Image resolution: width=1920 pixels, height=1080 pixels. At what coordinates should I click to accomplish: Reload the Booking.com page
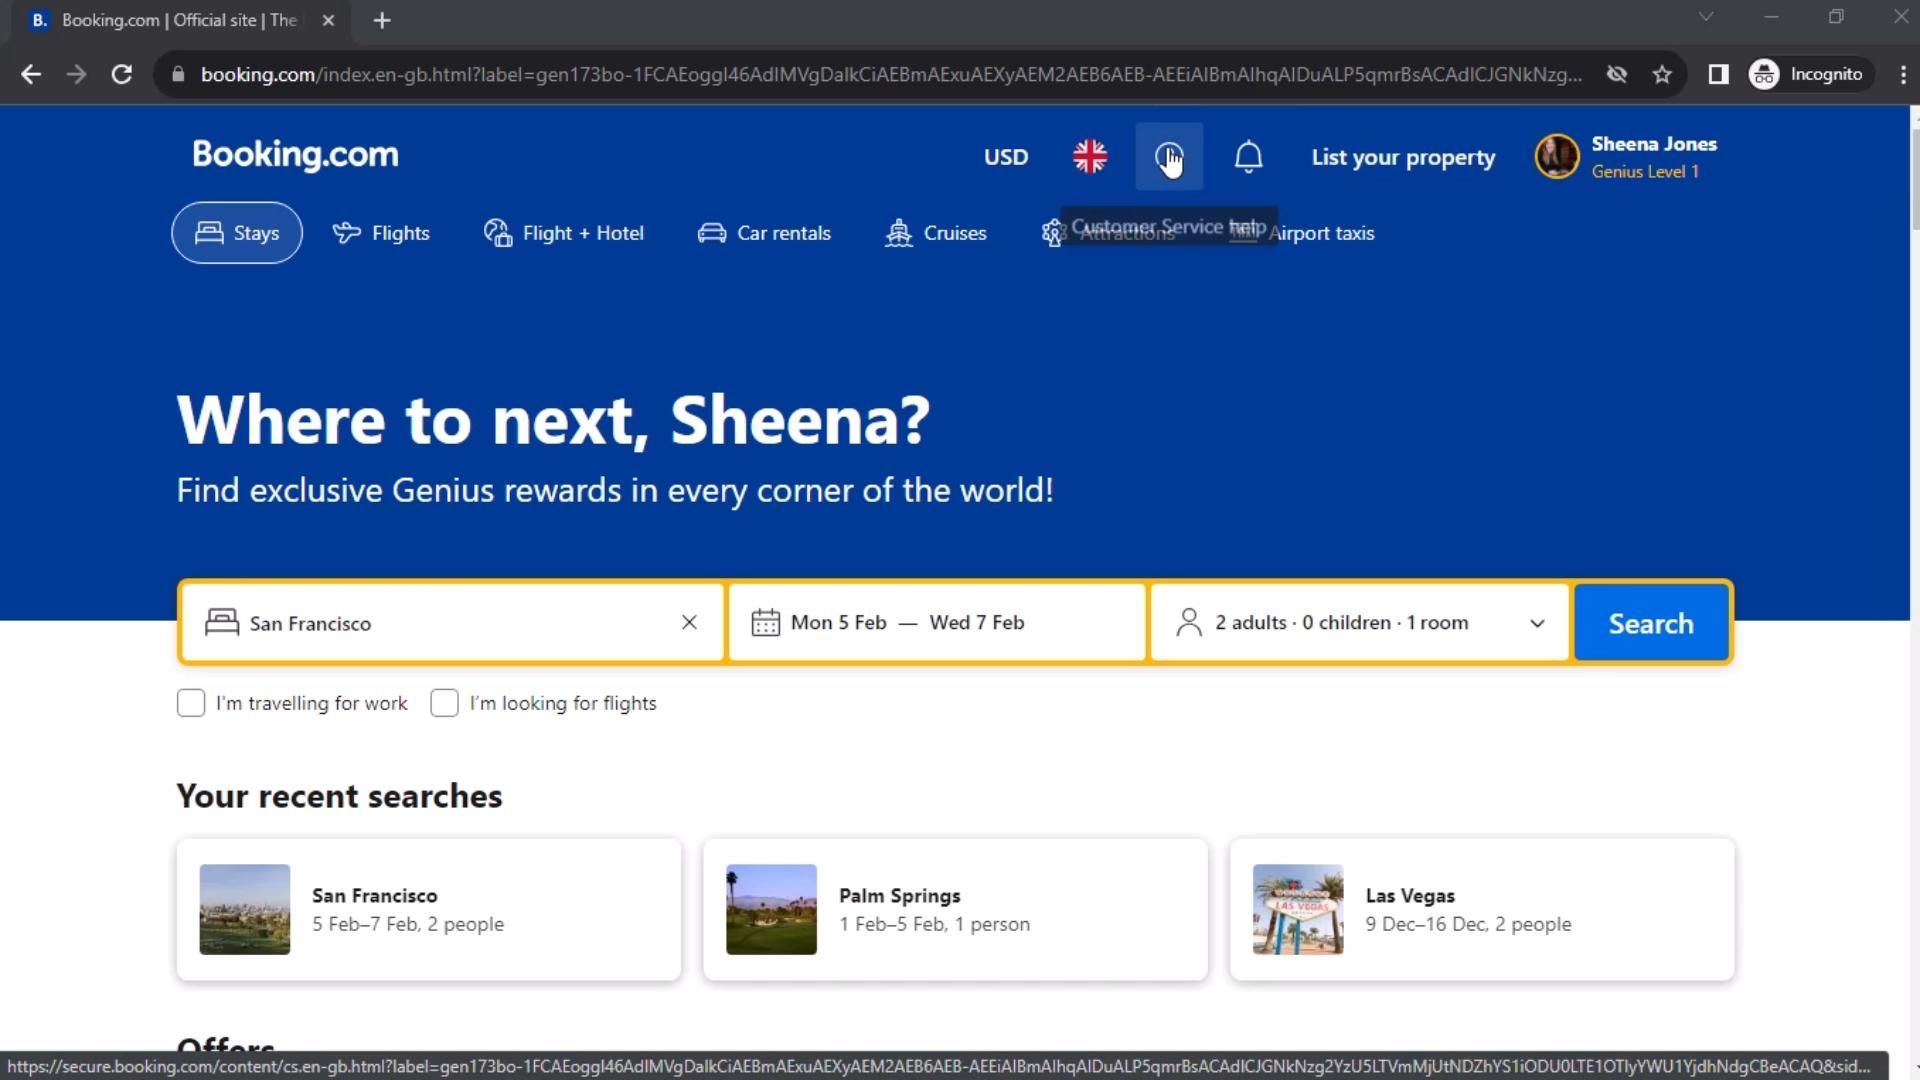point(121,74)
